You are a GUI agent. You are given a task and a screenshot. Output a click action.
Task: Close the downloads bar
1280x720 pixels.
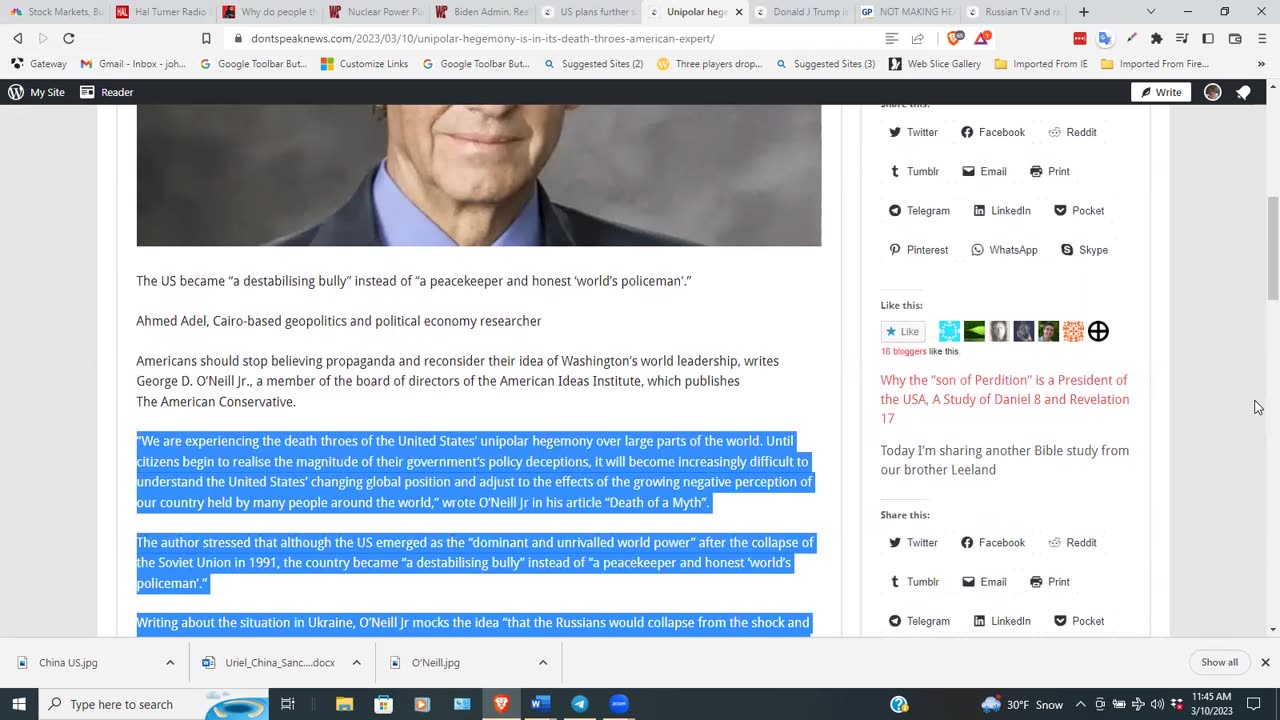1265,663
